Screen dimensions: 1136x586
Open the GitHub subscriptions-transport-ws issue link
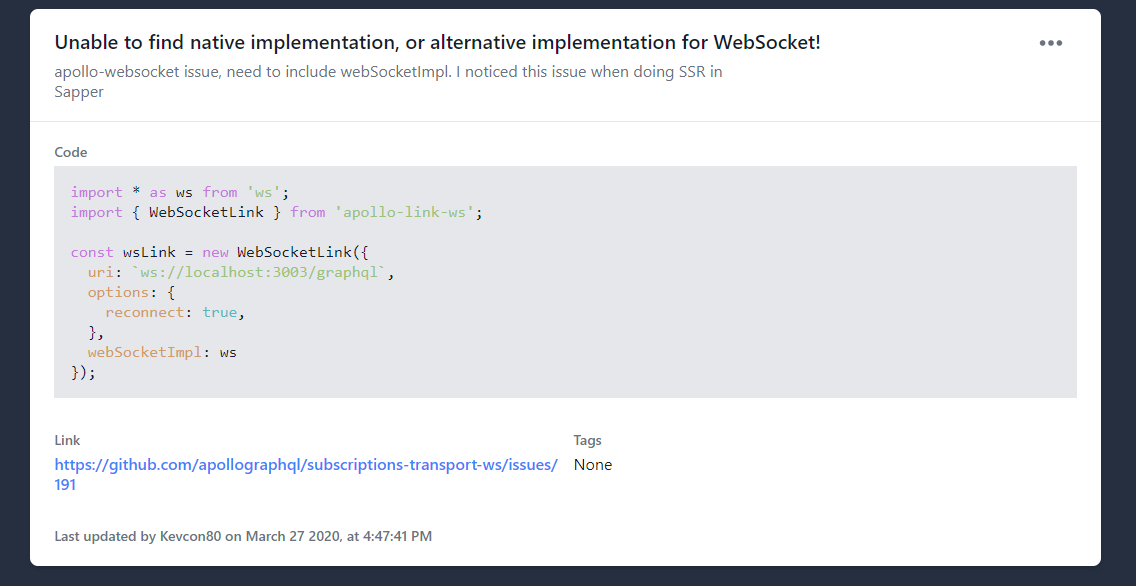(306, 474)
